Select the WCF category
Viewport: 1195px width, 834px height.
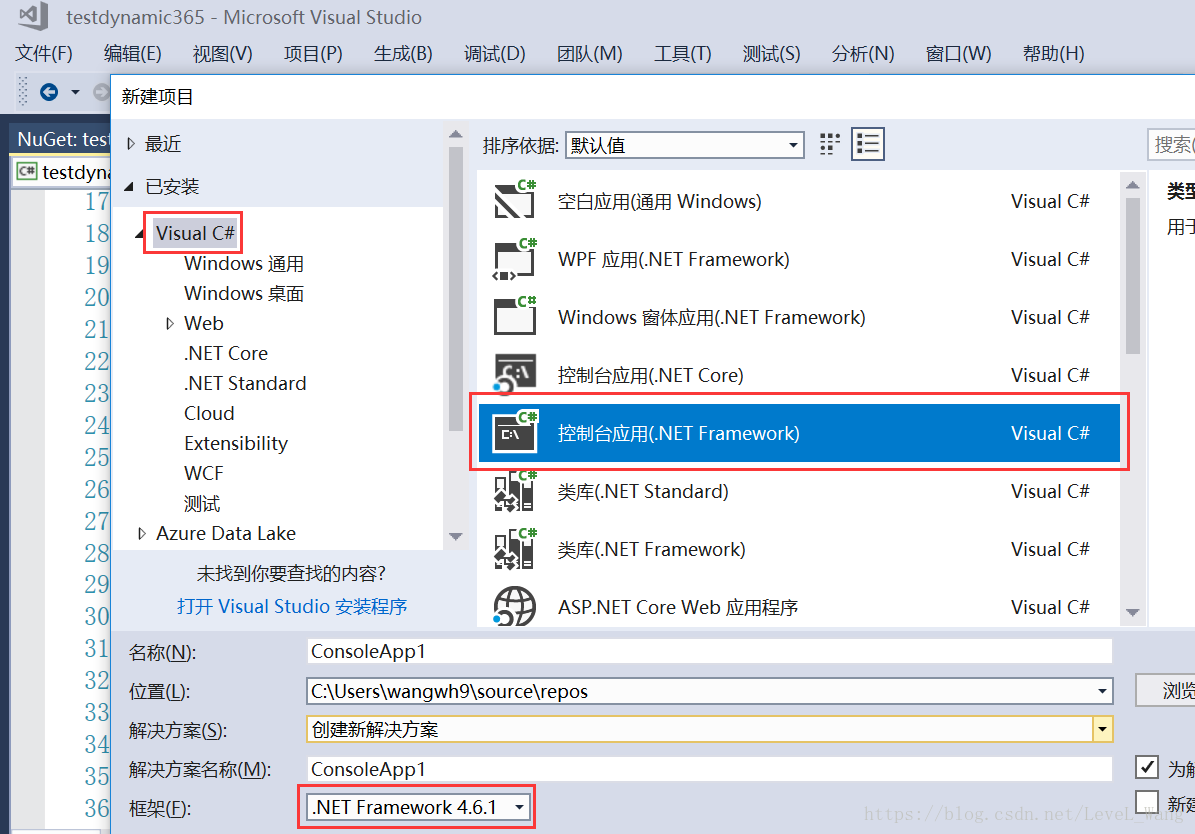pyautogui.click(x=203, y=473)
